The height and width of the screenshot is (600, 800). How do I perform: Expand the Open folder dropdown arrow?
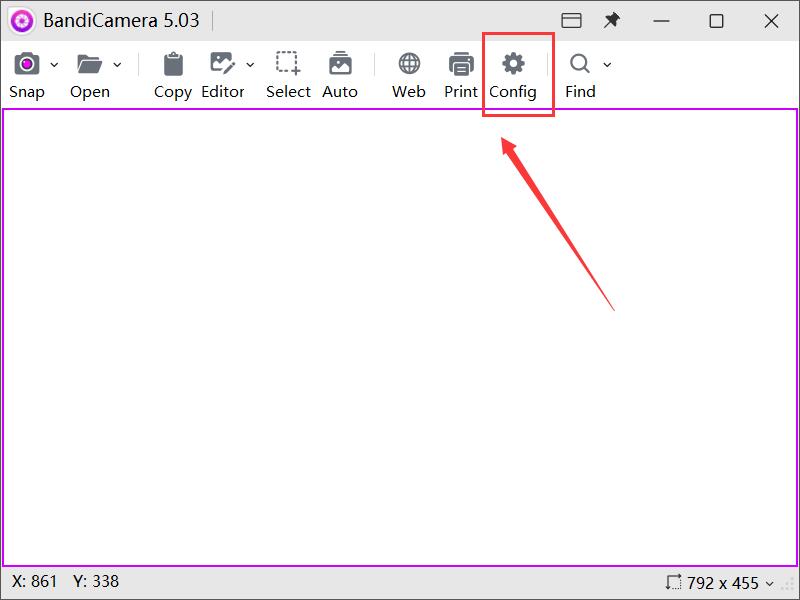pos(117,65)
